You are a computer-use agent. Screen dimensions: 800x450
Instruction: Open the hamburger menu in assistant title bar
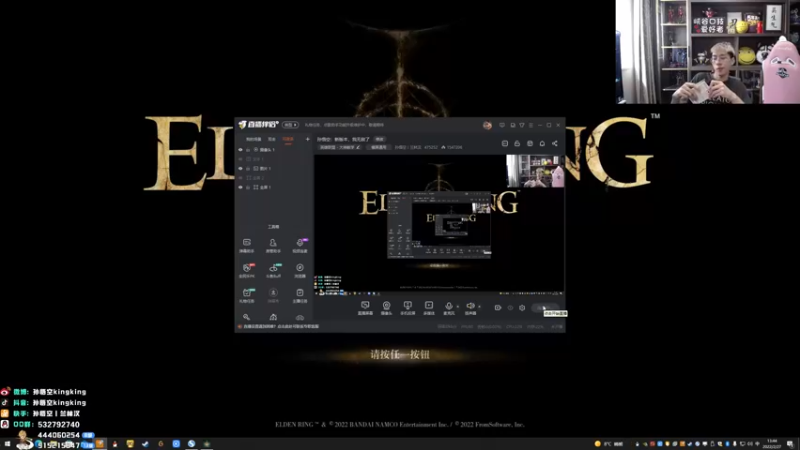tap(531, 125)
